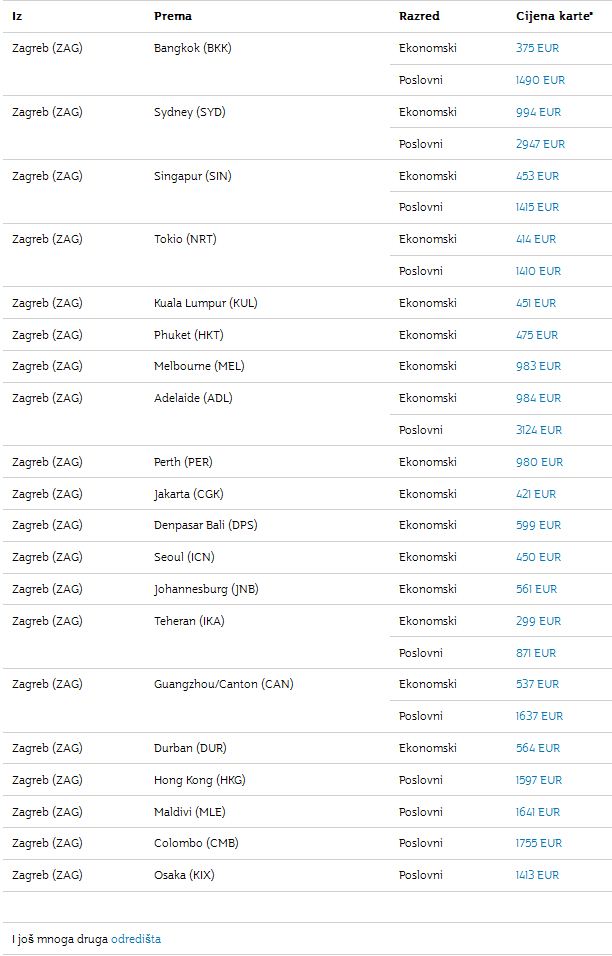The width and height of the screenshot is (612, 956).
Task: Click the 421 EUR Jakarta price
Action: point(536,494)
